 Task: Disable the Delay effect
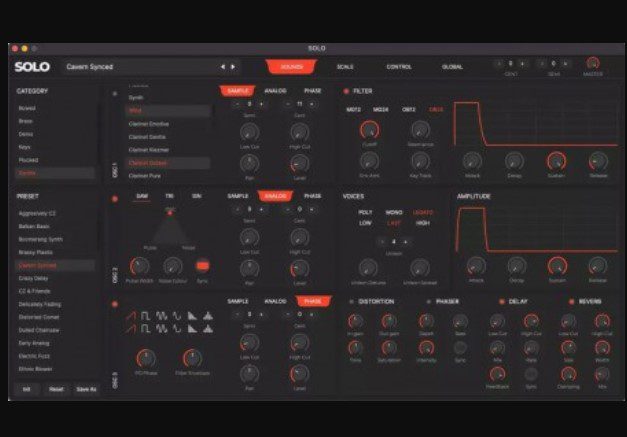(x=501, y=301)
